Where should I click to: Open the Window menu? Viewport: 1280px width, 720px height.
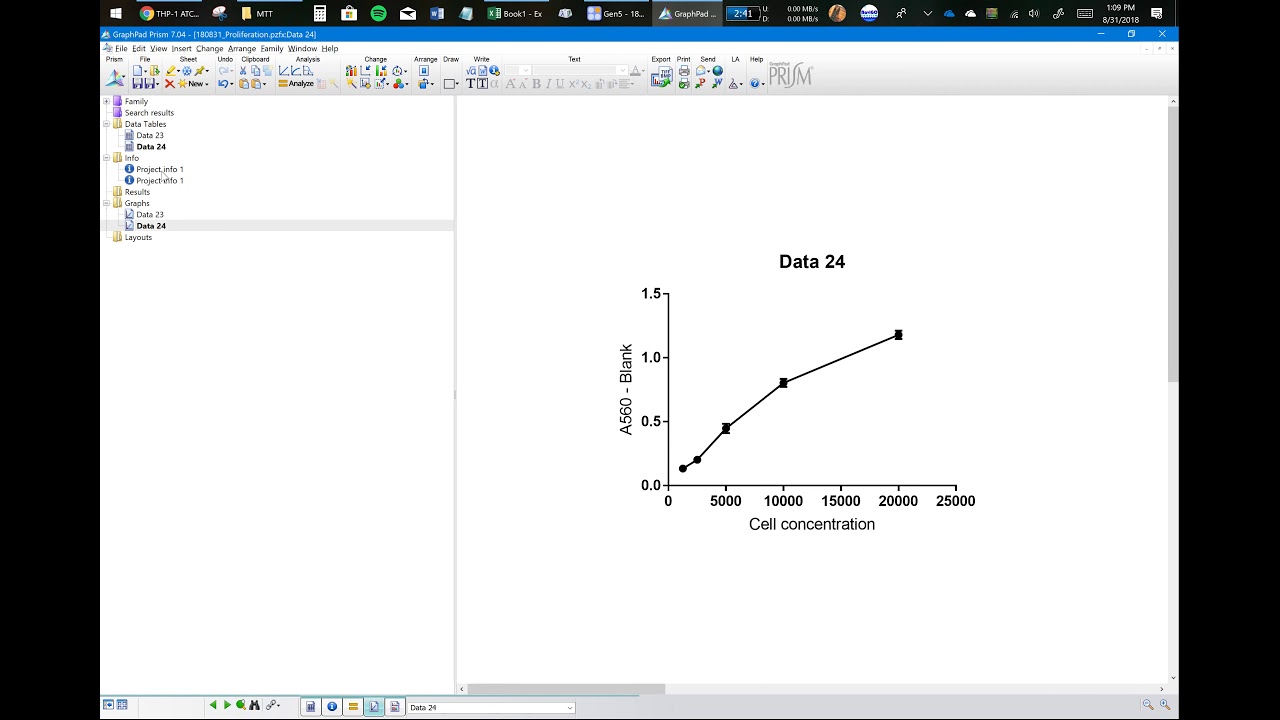pyautogui.click(x=302, y=48)
